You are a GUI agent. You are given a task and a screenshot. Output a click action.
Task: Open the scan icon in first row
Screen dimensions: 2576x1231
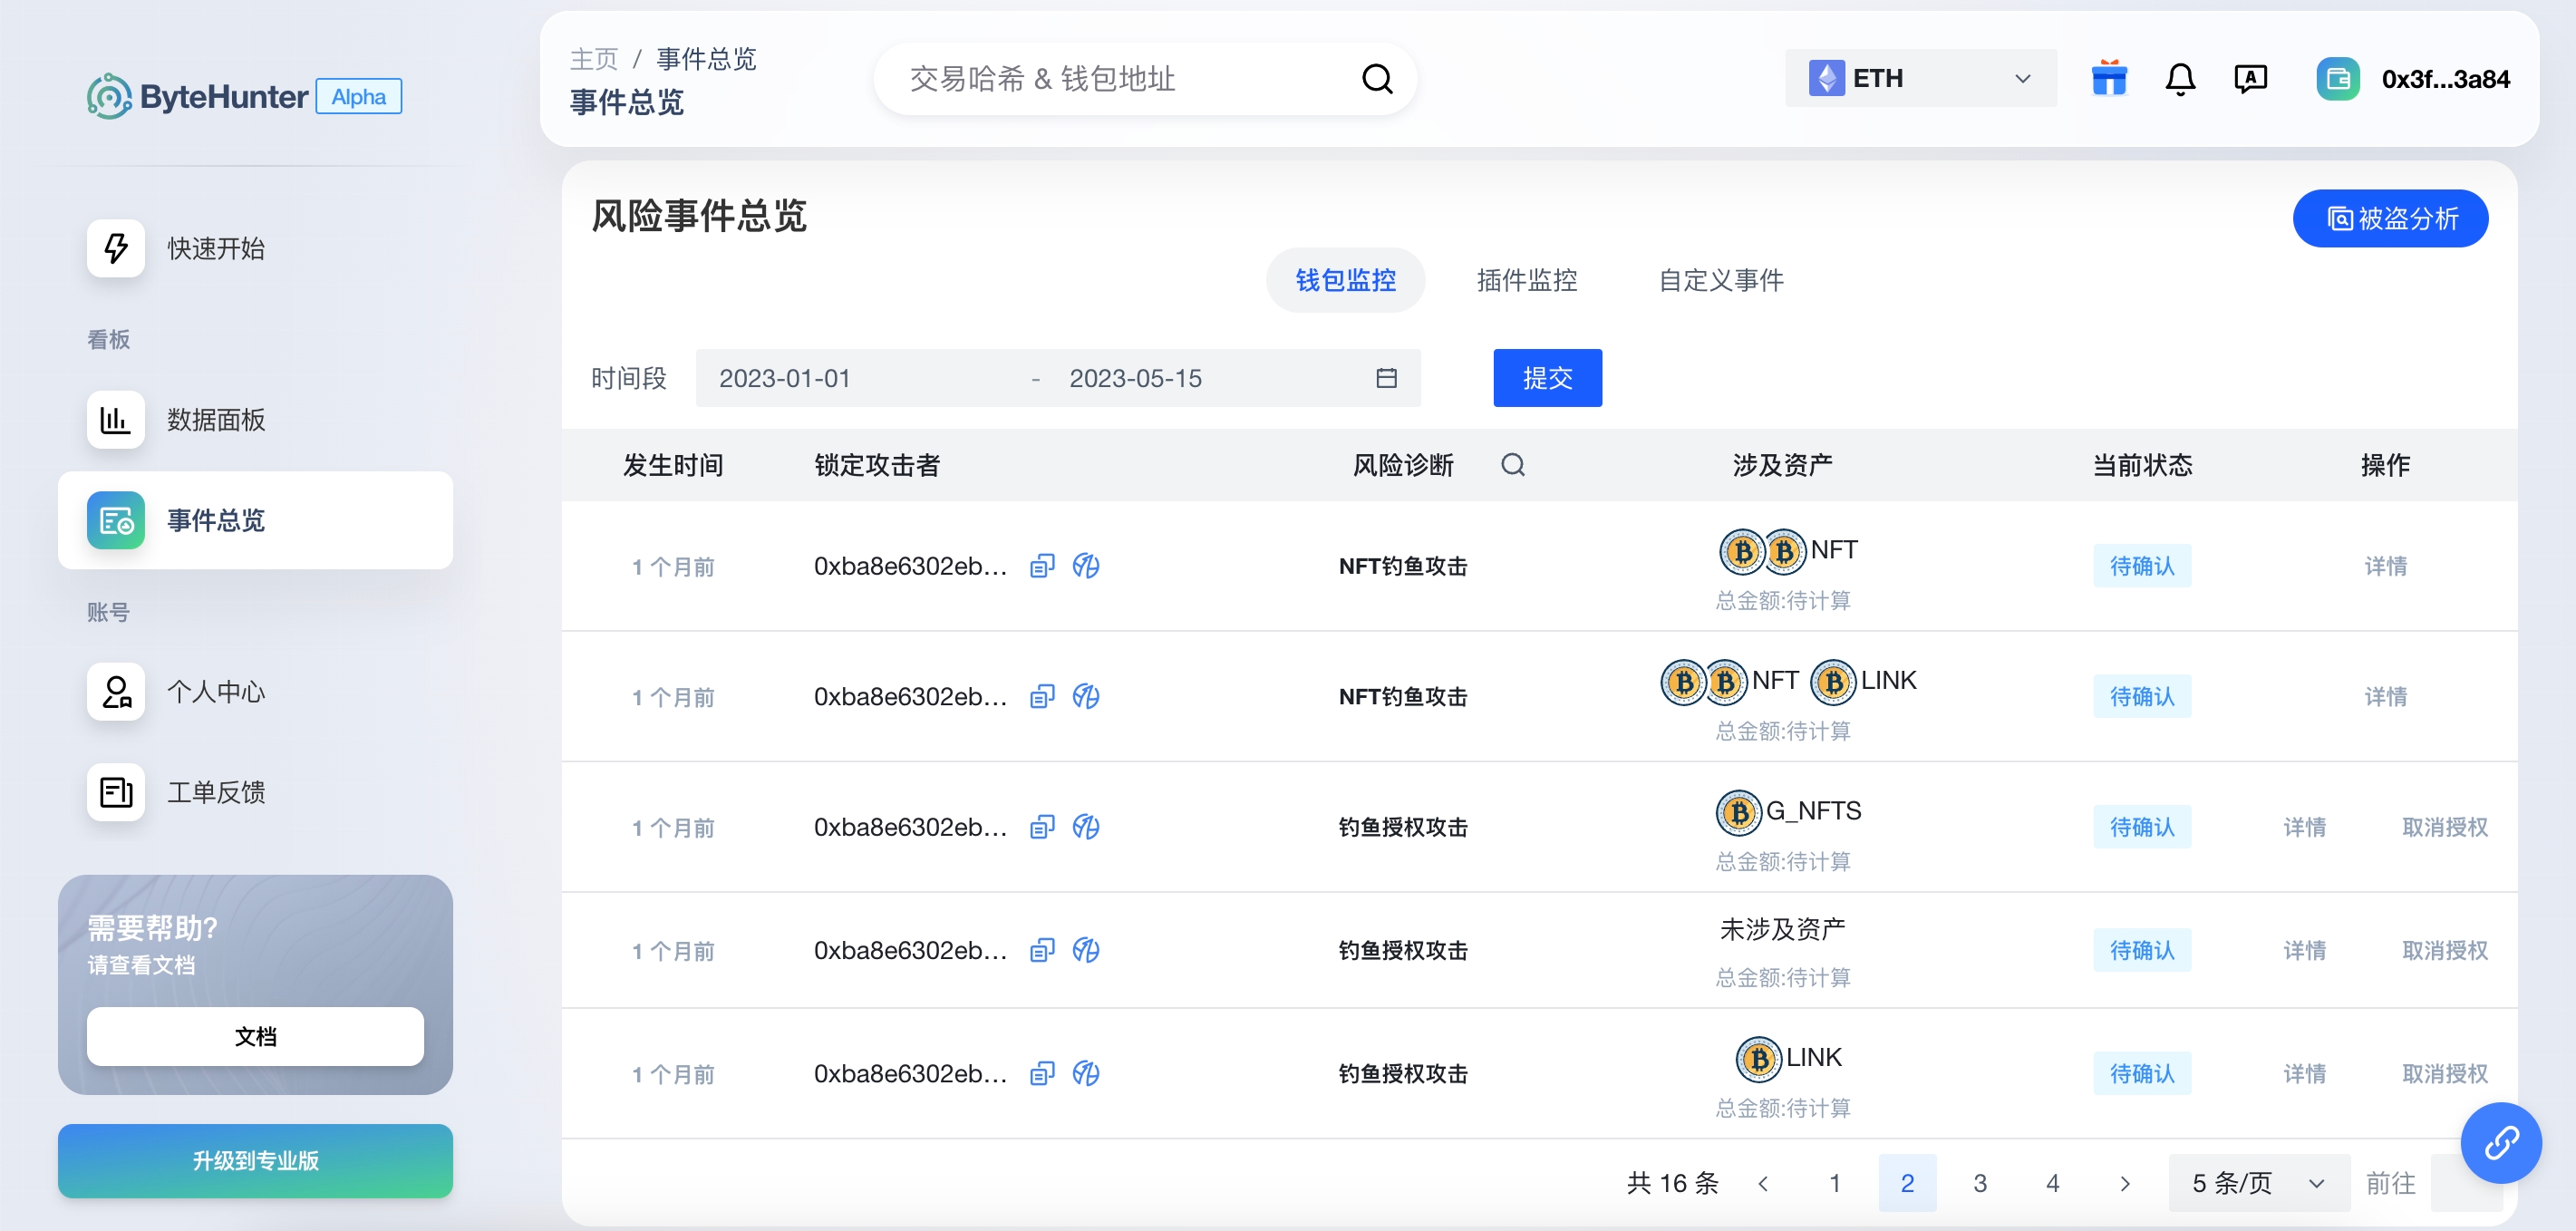coord(1086,566)
